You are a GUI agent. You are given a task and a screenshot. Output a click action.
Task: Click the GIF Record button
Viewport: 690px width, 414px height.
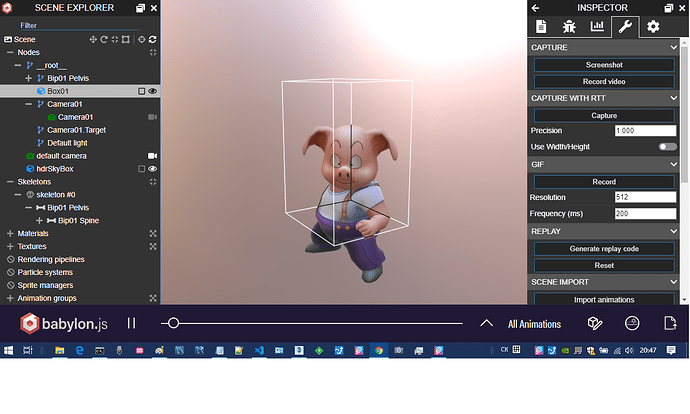(x=604, y=182)
